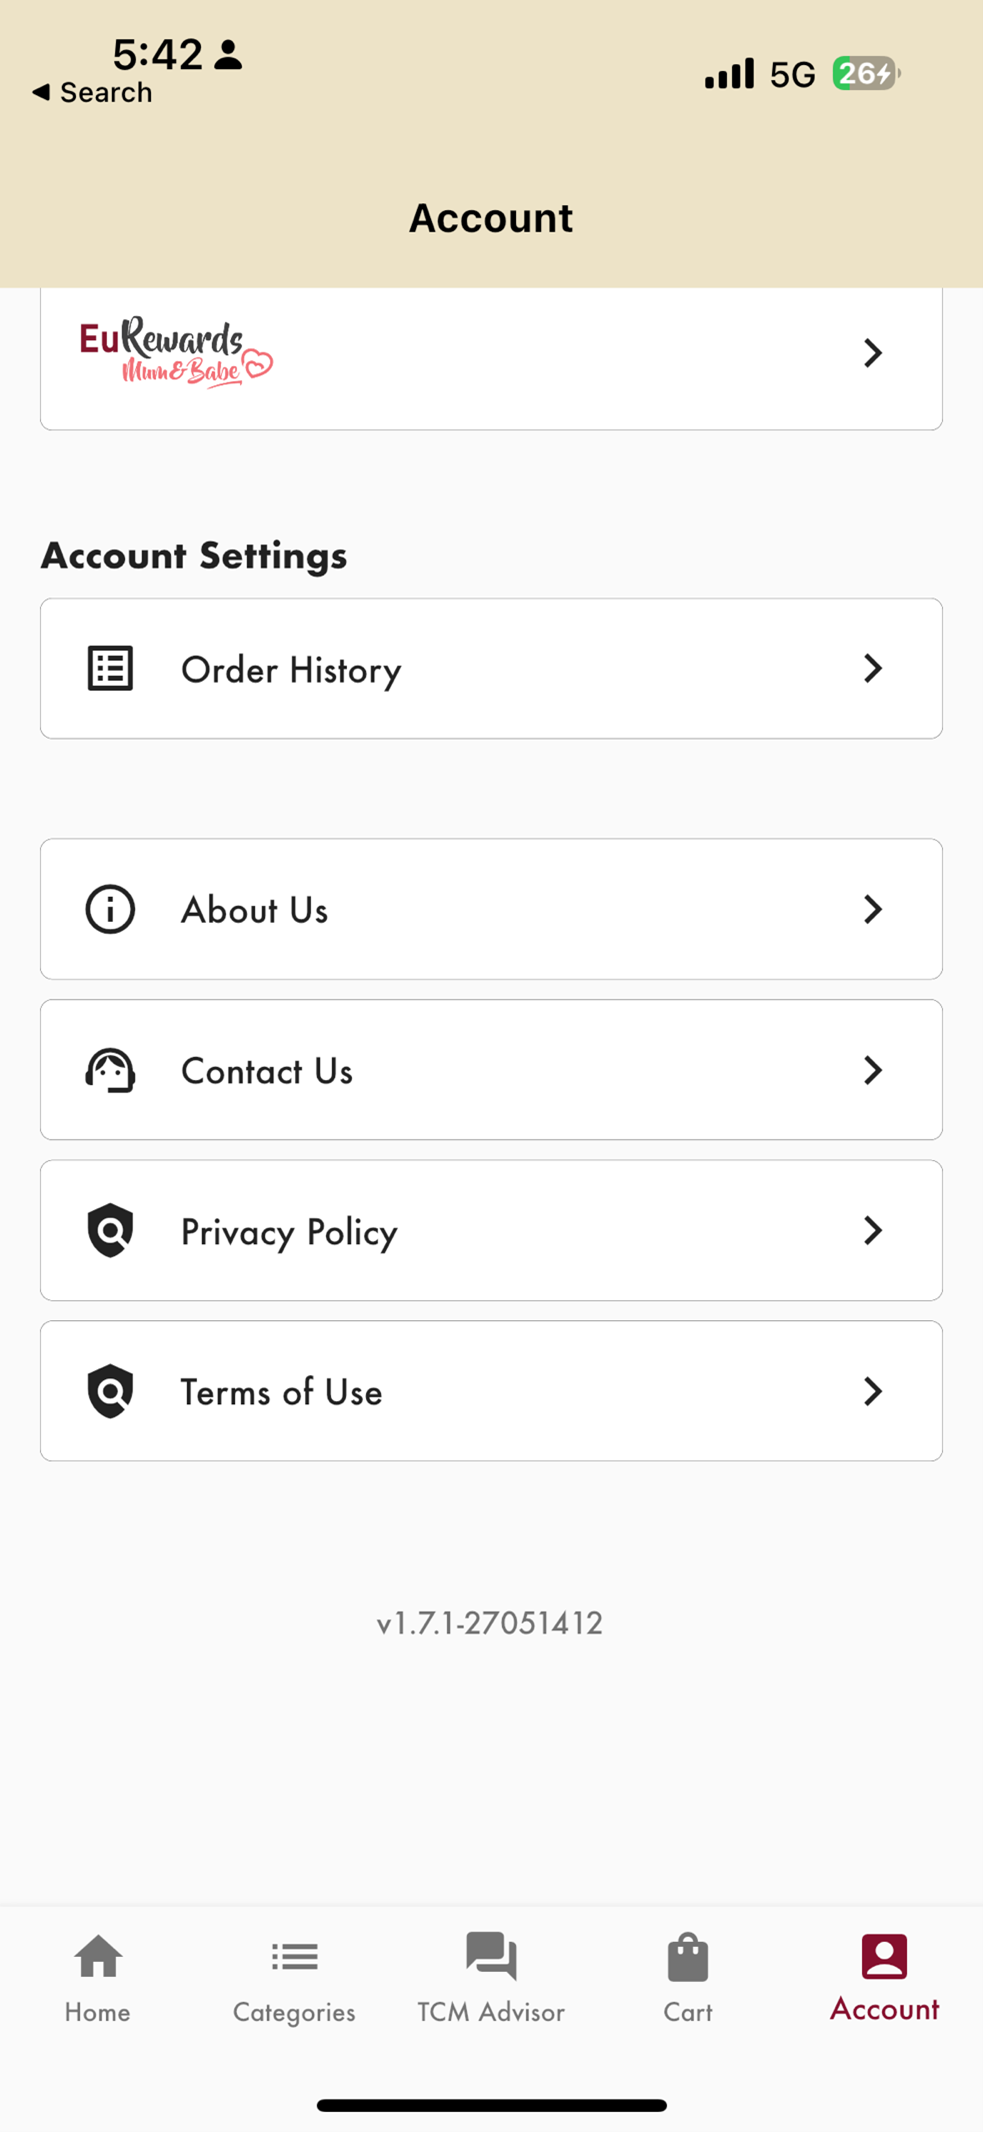Open the Privacy Policy link
Viewport: 983px width, 2132px height.
point(289,1232)
